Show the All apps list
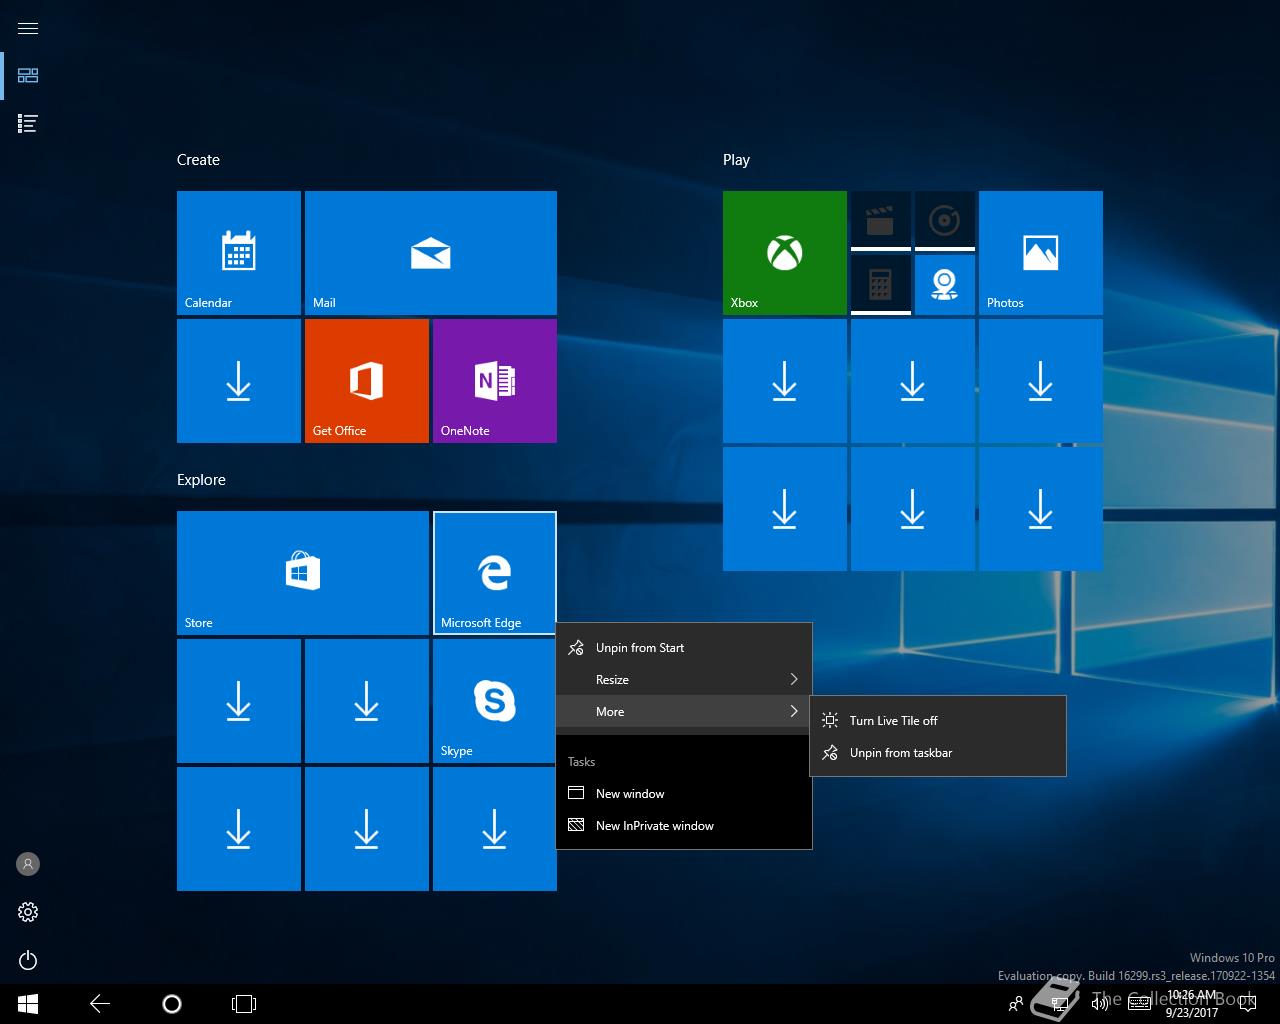 point(28,124)
